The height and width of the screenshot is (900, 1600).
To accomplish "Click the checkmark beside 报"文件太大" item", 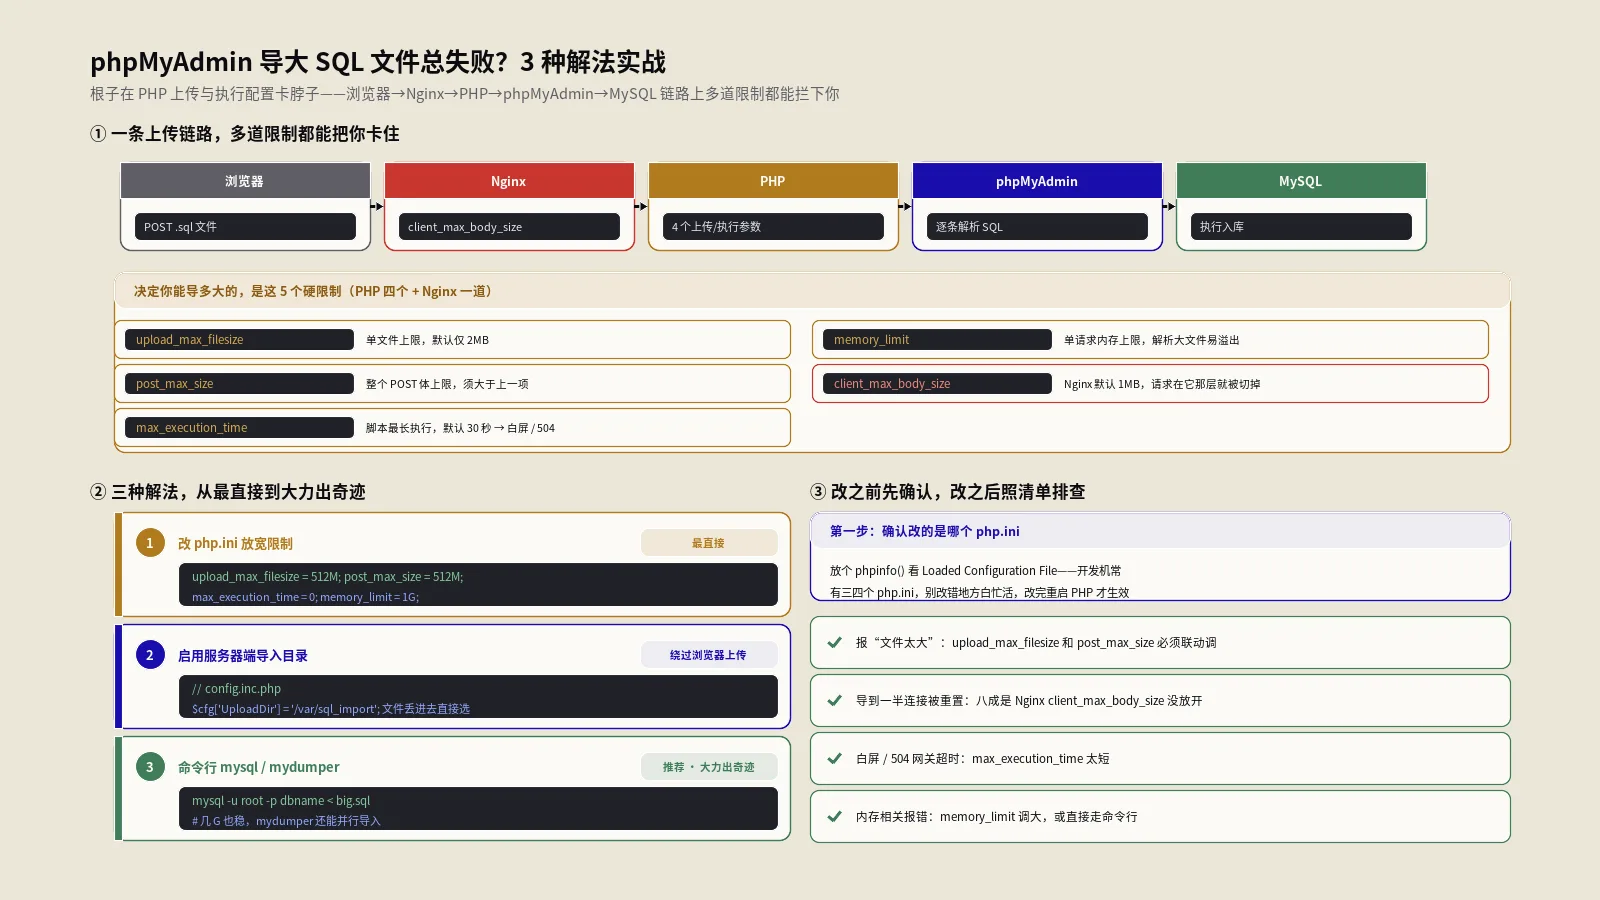I will point(834,643).
